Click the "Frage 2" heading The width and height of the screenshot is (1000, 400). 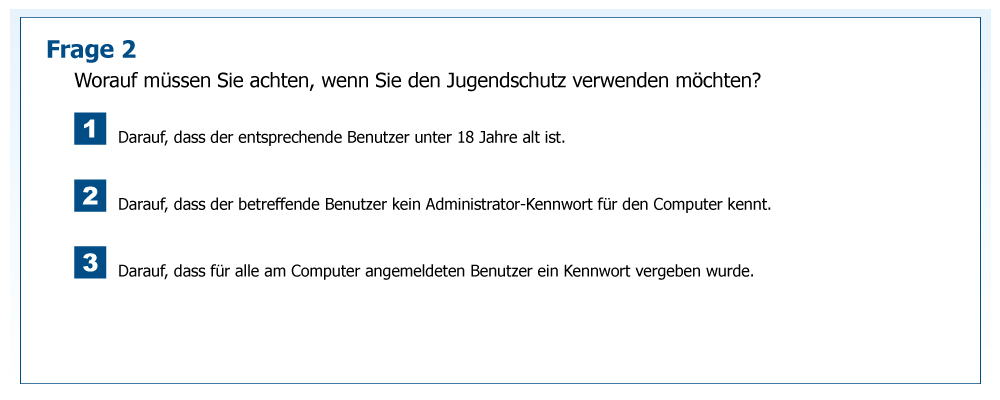[91, 50]
